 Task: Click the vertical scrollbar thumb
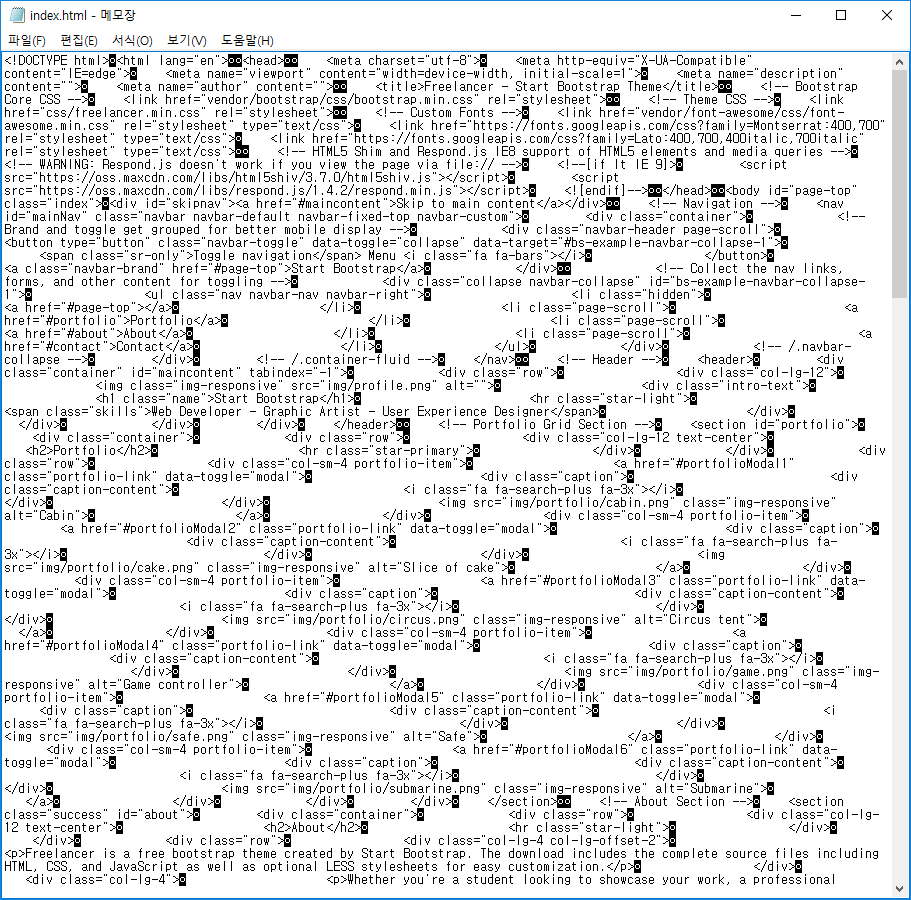click(x=899, y=183)
